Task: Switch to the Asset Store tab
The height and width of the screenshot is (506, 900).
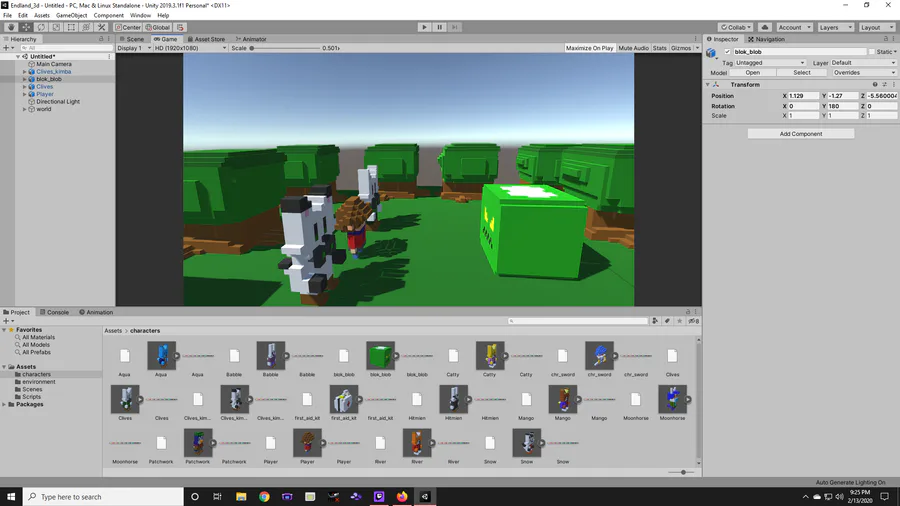Action: pos(206,39)
